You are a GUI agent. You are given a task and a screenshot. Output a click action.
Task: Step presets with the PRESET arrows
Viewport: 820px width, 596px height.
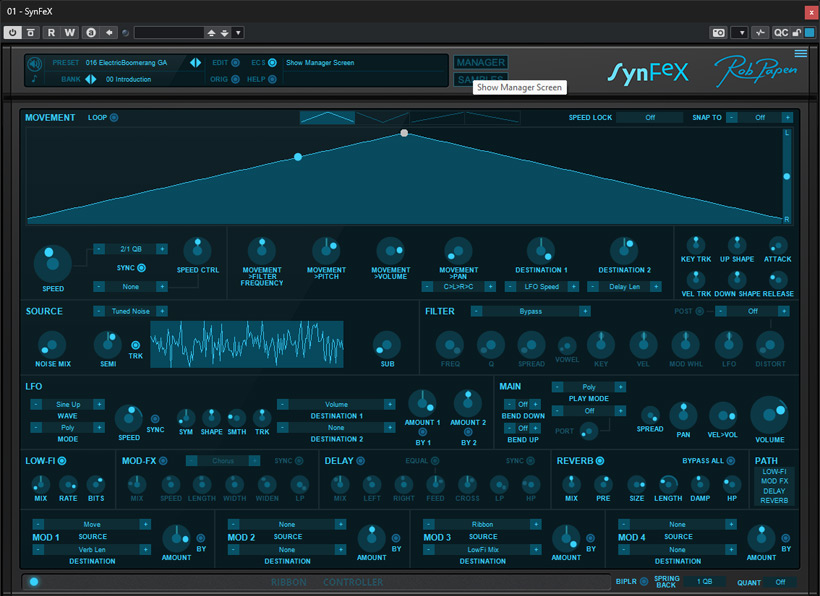[195, 63]
